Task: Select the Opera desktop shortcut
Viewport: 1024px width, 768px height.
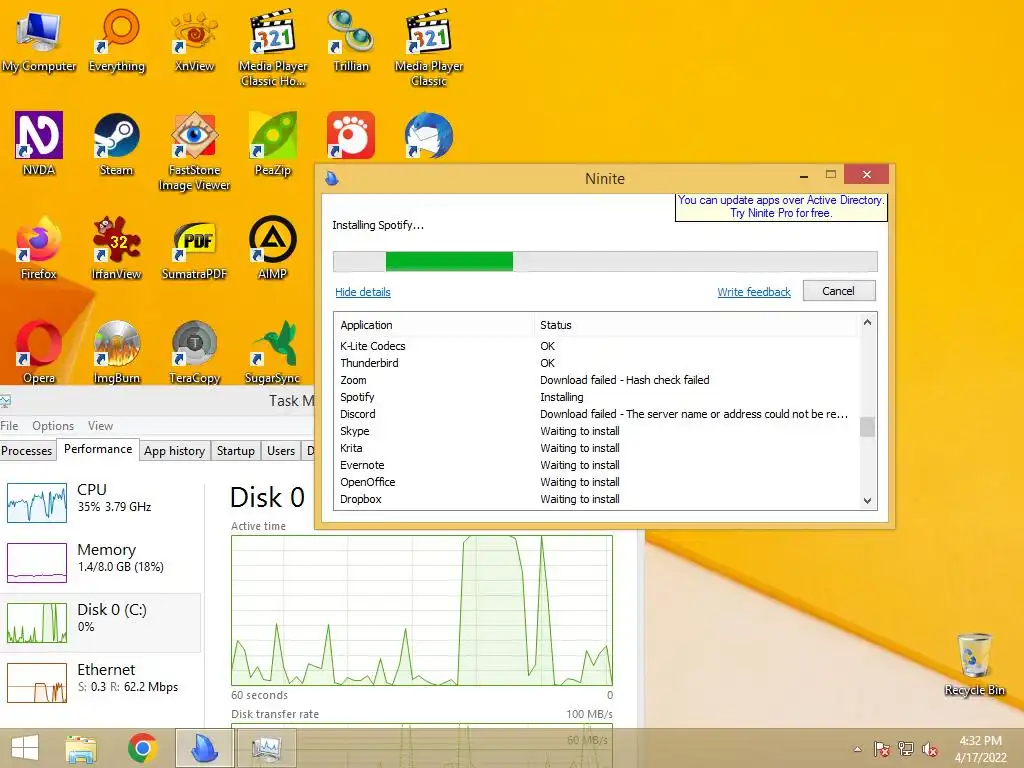Action: [x=39, y=352]
